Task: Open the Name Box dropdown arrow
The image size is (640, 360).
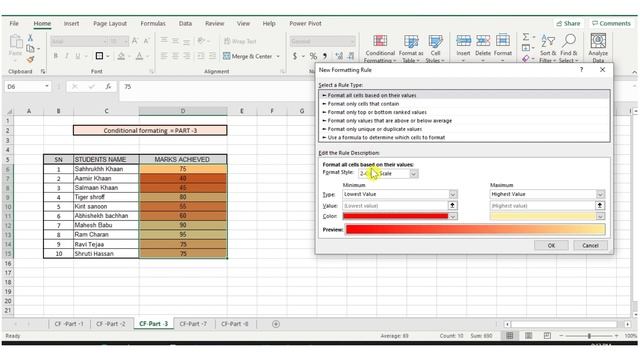Action: click(x=47, y=87)
